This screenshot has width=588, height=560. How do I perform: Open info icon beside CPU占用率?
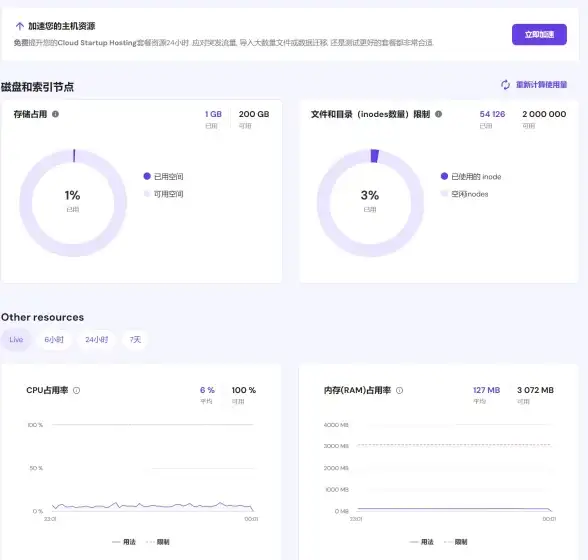pyautogui.click(x=76, y=390)
